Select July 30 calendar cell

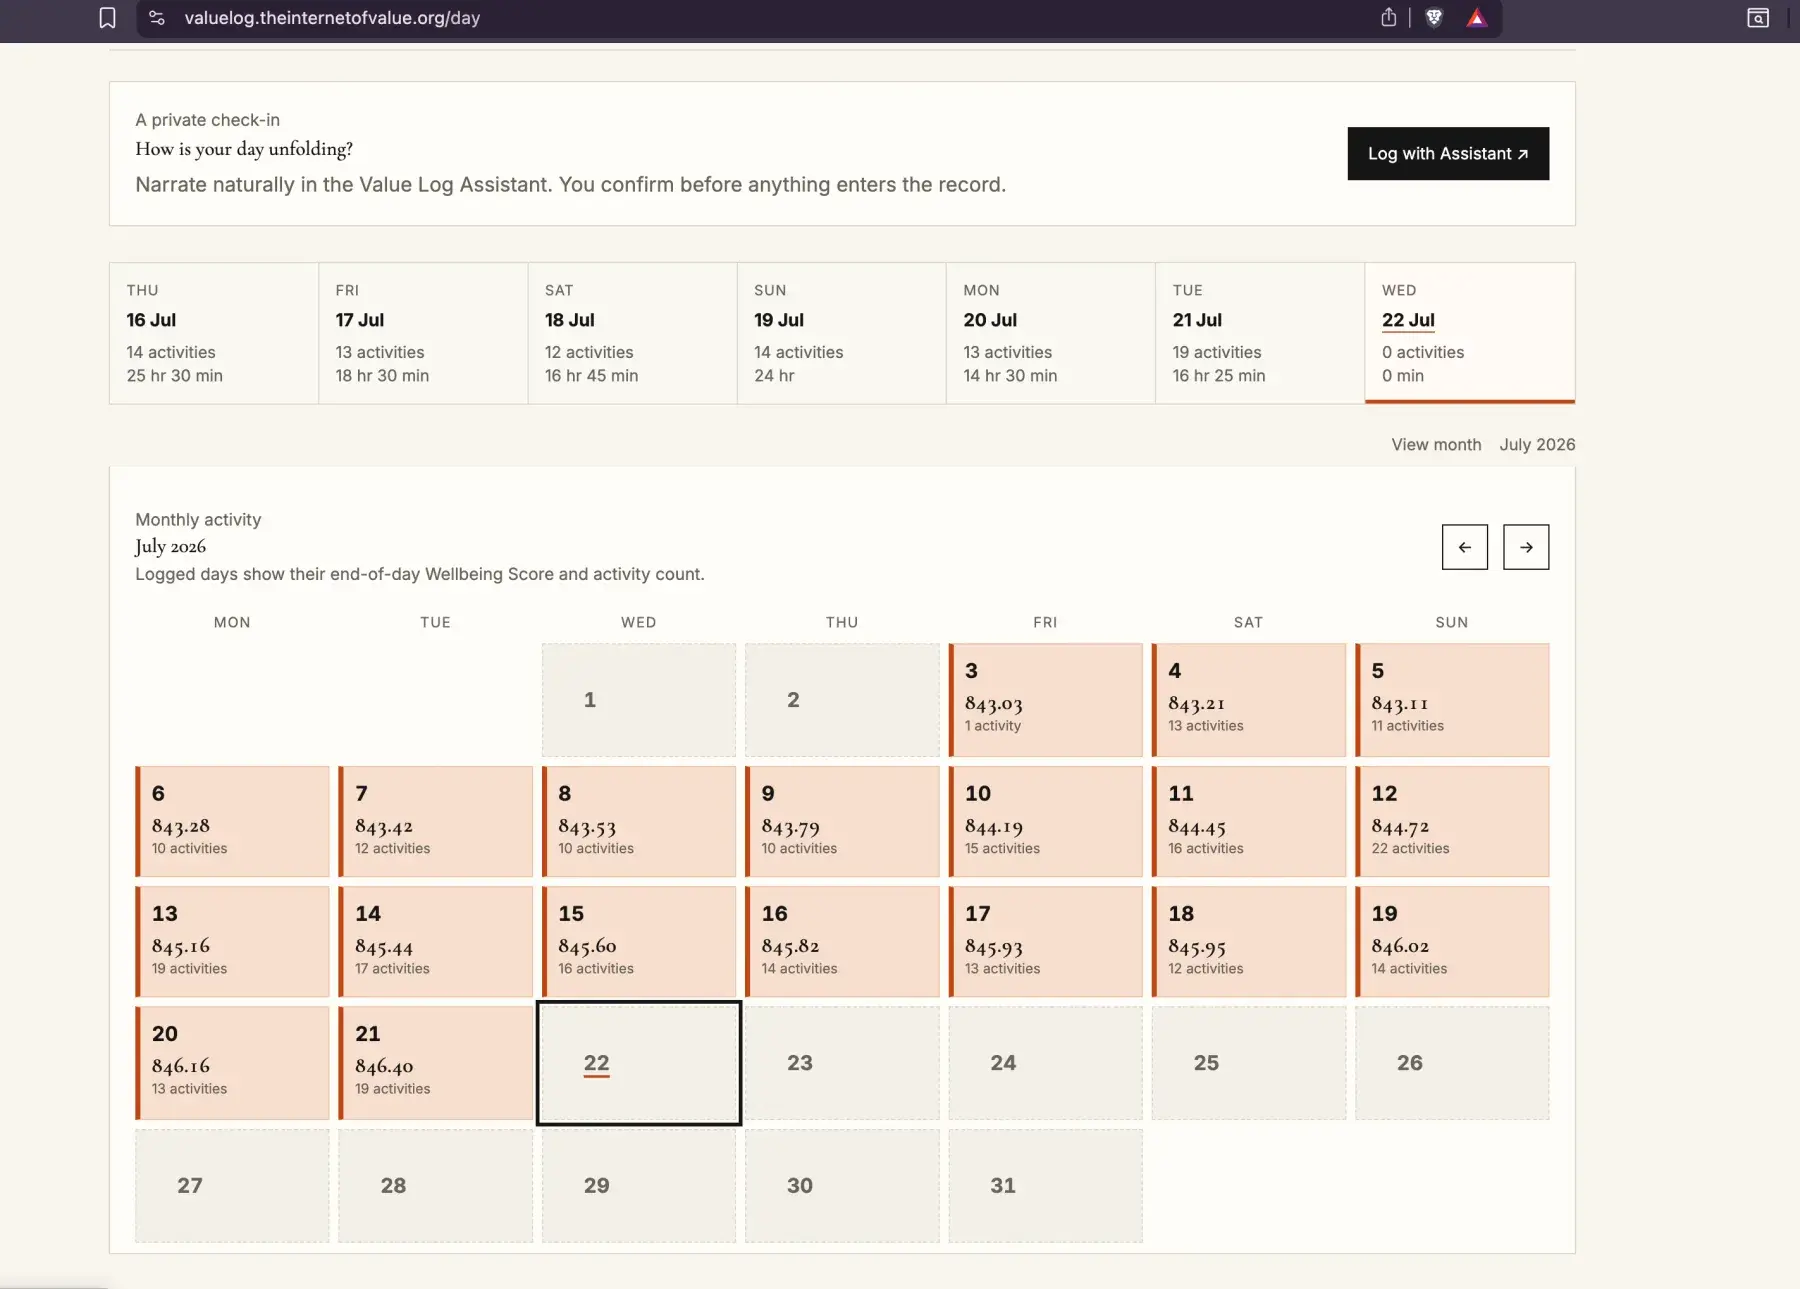842,1186
